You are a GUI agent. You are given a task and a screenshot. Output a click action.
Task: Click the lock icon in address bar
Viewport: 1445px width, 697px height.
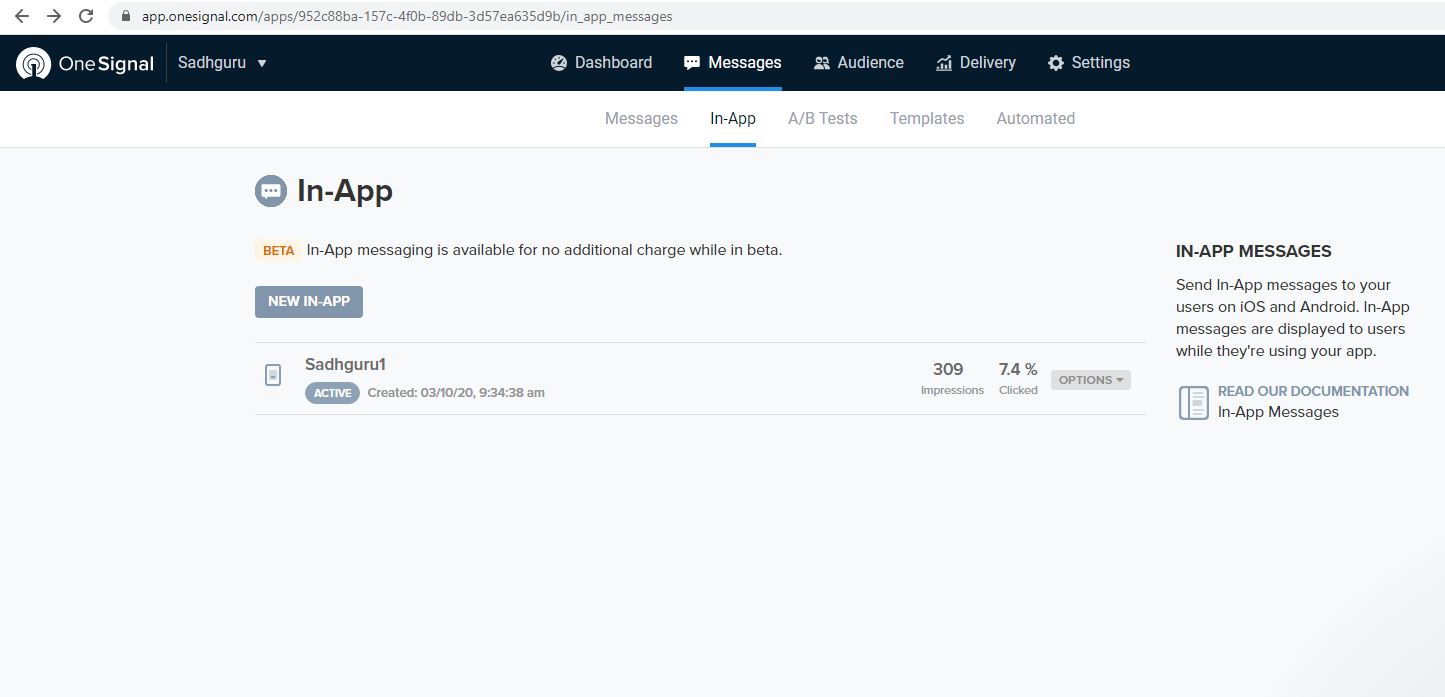coord(126,17)
